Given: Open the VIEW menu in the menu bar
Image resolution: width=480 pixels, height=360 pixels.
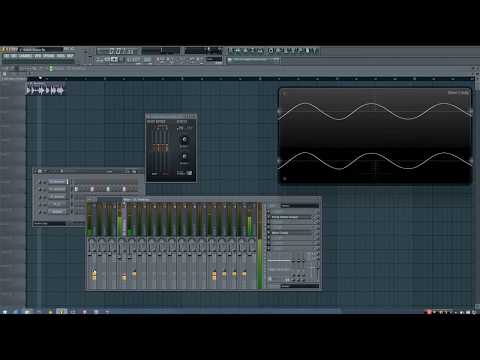Looking at the screenshot, I should pyautogui.click(x=38, y=56).
